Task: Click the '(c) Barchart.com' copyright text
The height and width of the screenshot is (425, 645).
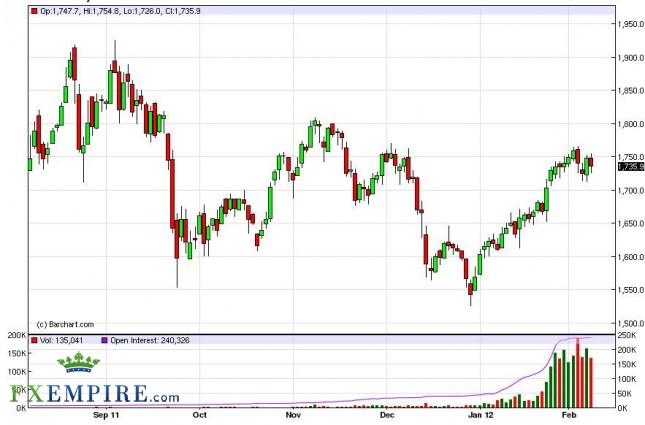Action: coord(65,325)
